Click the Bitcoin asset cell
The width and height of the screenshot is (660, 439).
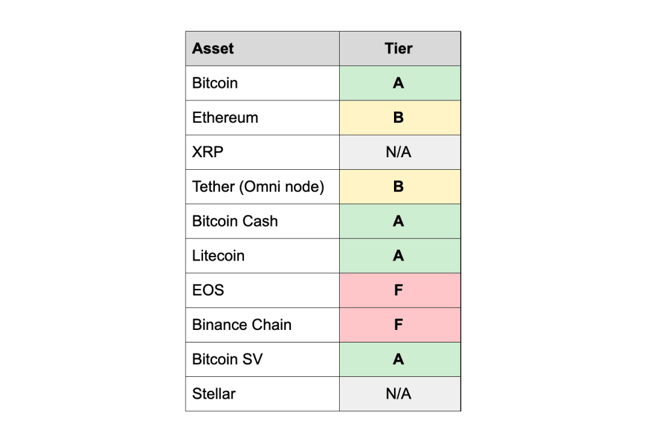tap(262, 83)
